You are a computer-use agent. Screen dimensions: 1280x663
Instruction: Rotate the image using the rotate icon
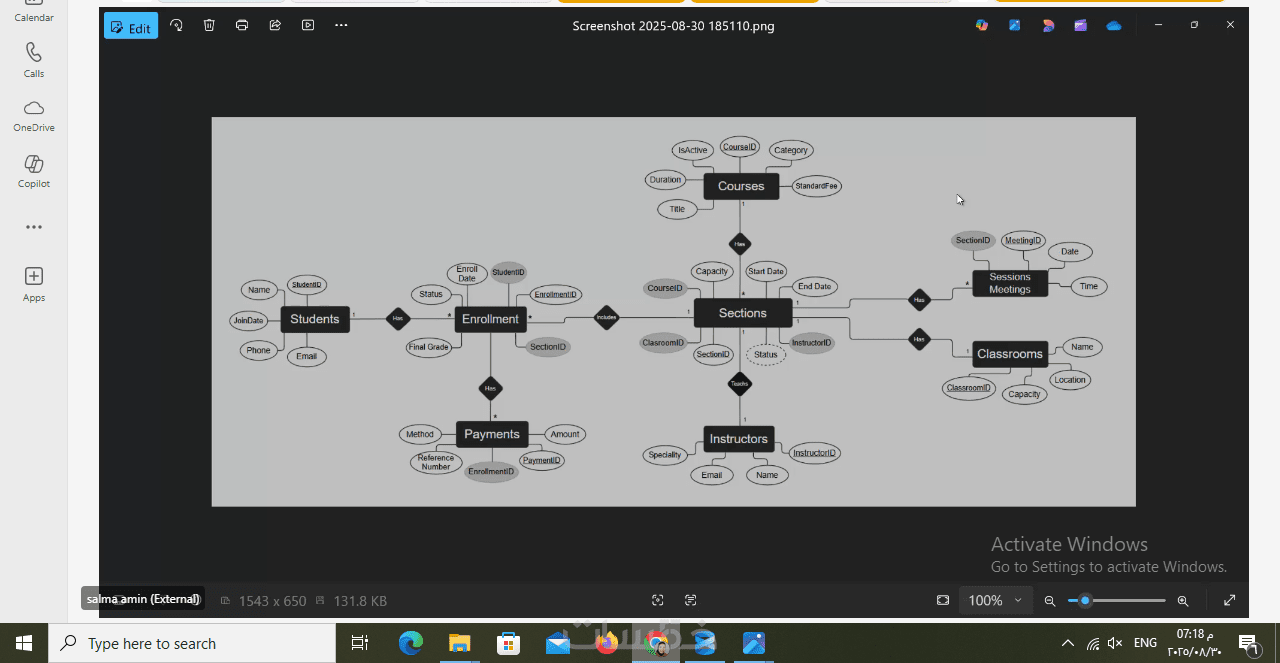click(176, 25)
